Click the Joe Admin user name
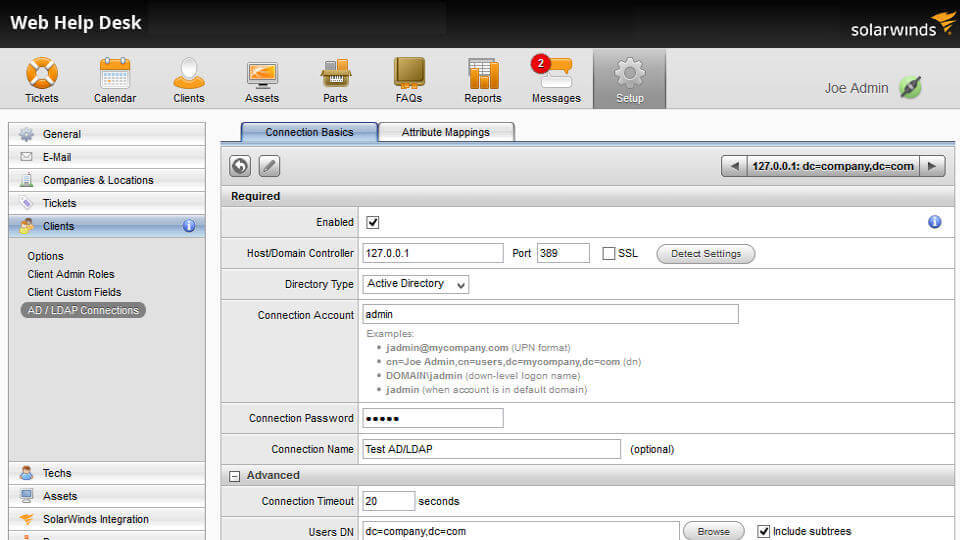The width and height of the screenshot is (960, 540). (856, 88)
